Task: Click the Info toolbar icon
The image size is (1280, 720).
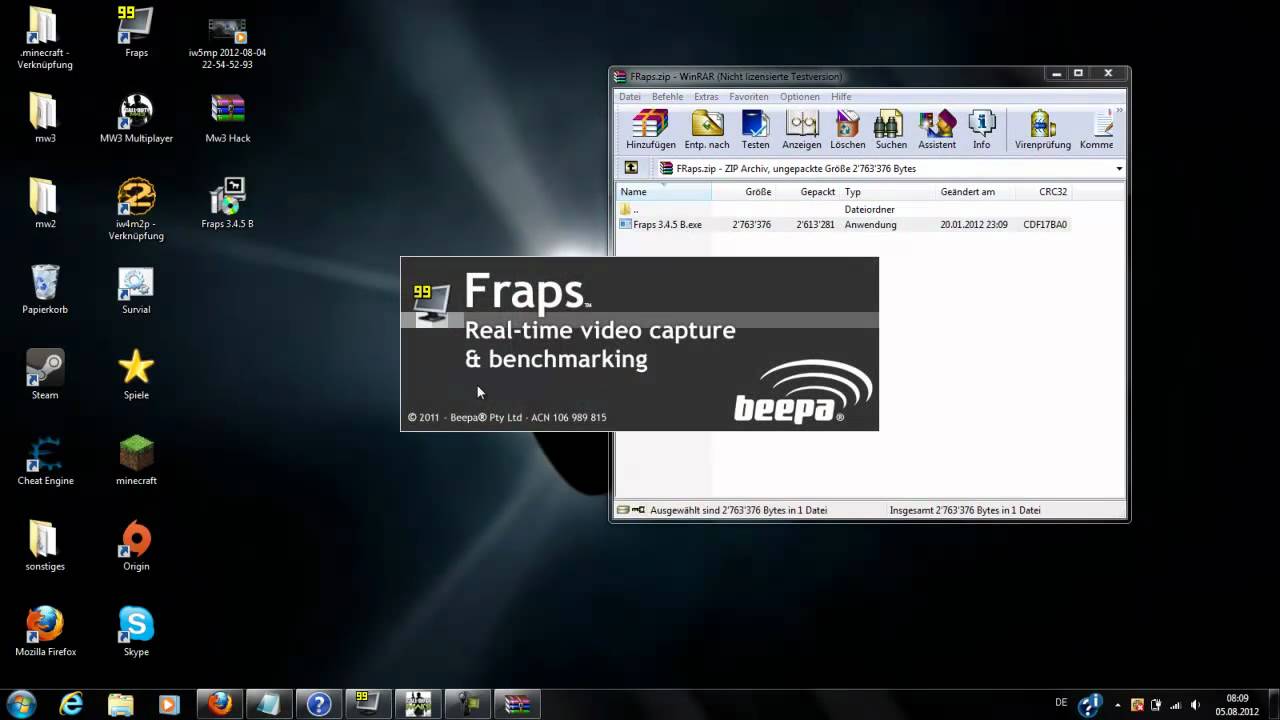Action: tap(982, 130)
